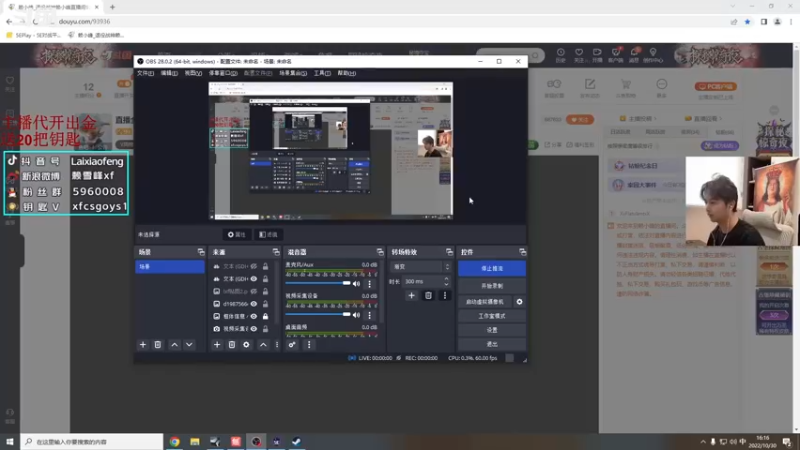Open virtual camera settings gear icon
The width and height of the screenshot is (800, 450).
pos(519,302)
